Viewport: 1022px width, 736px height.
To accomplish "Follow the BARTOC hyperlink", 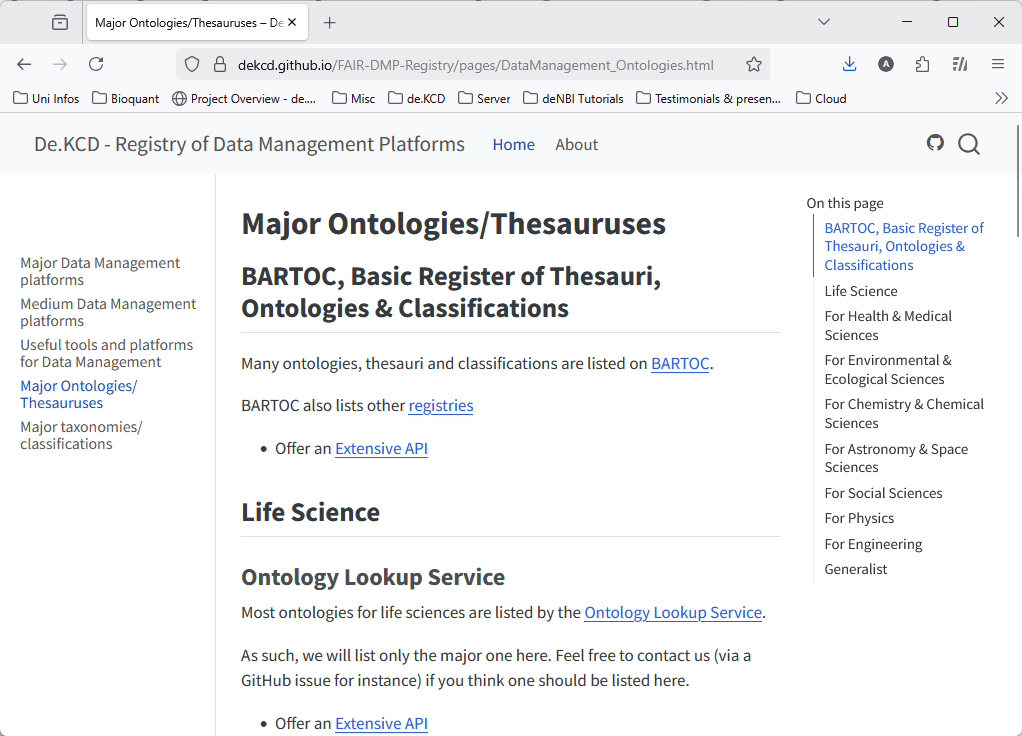I will (680, 363).
